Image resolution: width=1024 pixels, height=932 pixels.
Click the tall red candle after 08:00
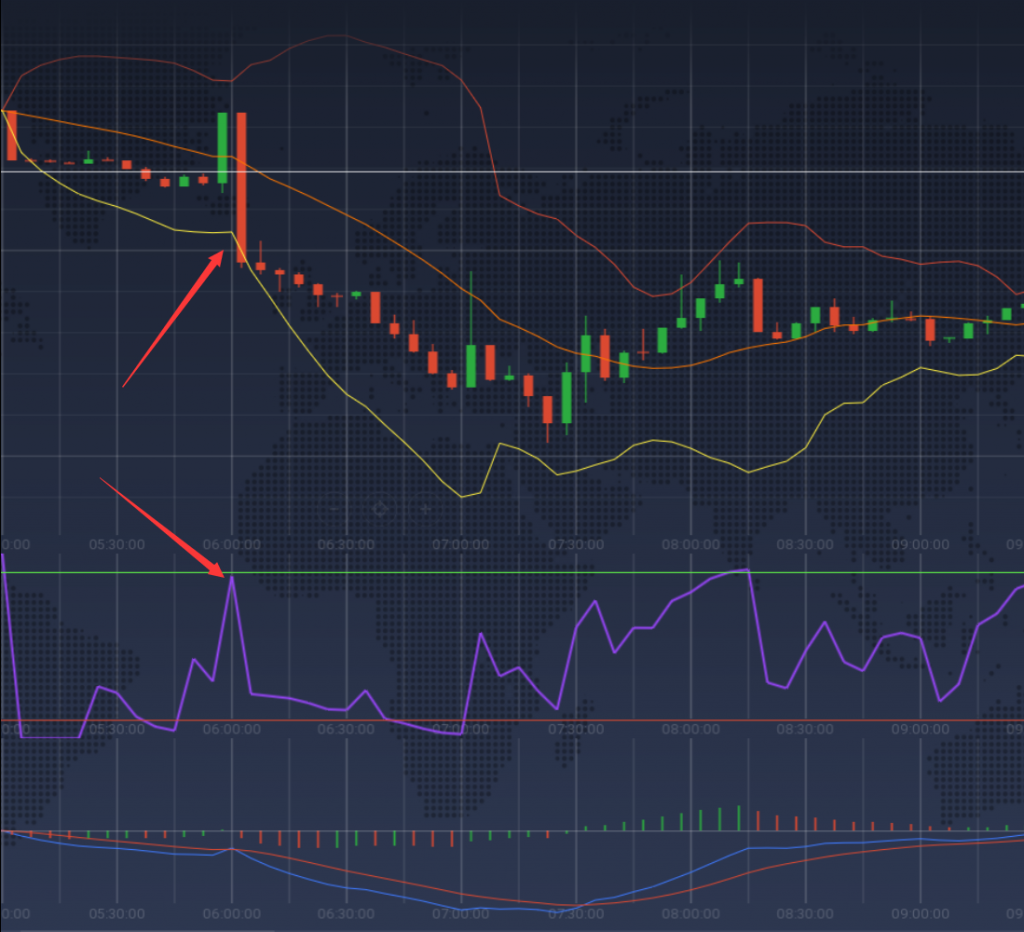point(757,306)
